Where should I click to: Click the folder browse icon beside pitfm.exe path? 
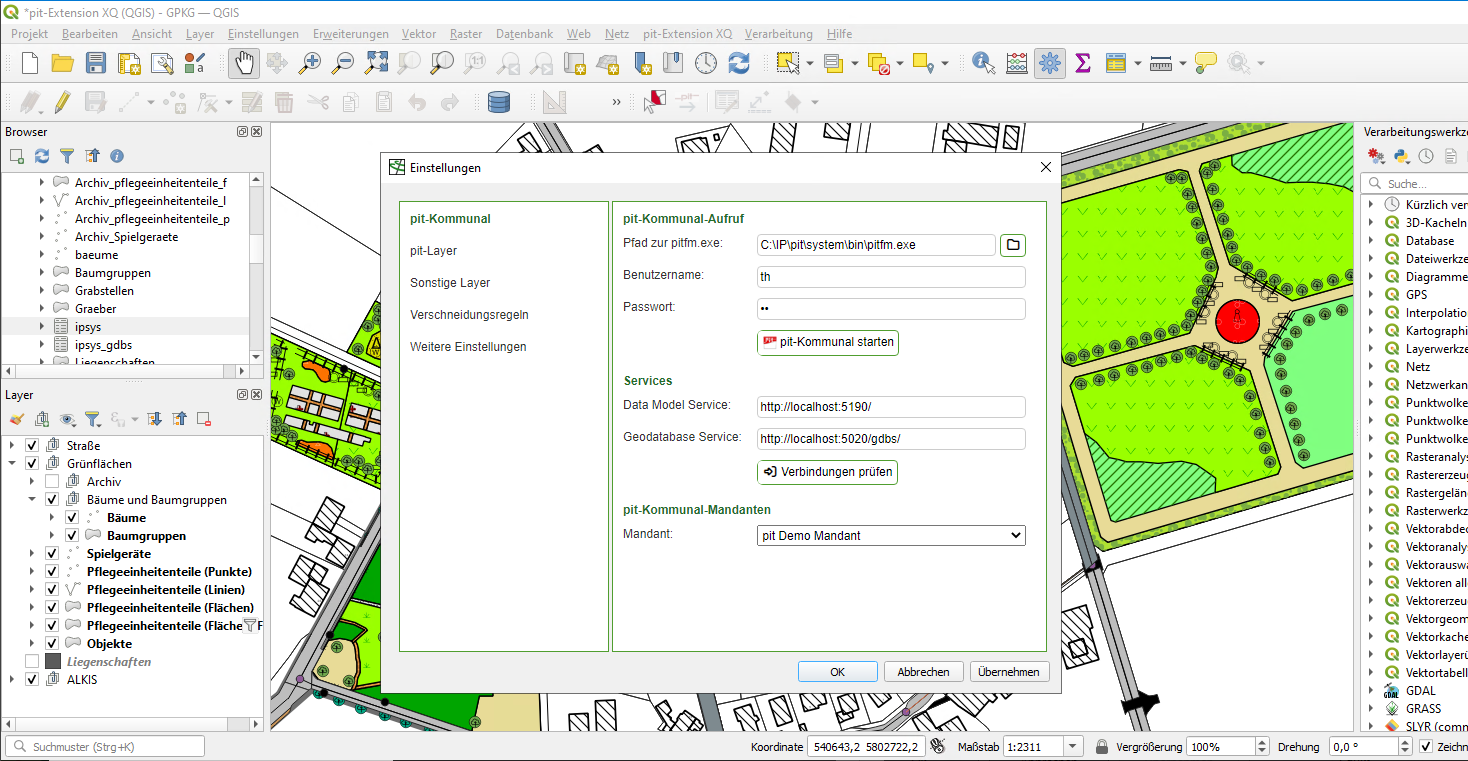pos(1012,244)
